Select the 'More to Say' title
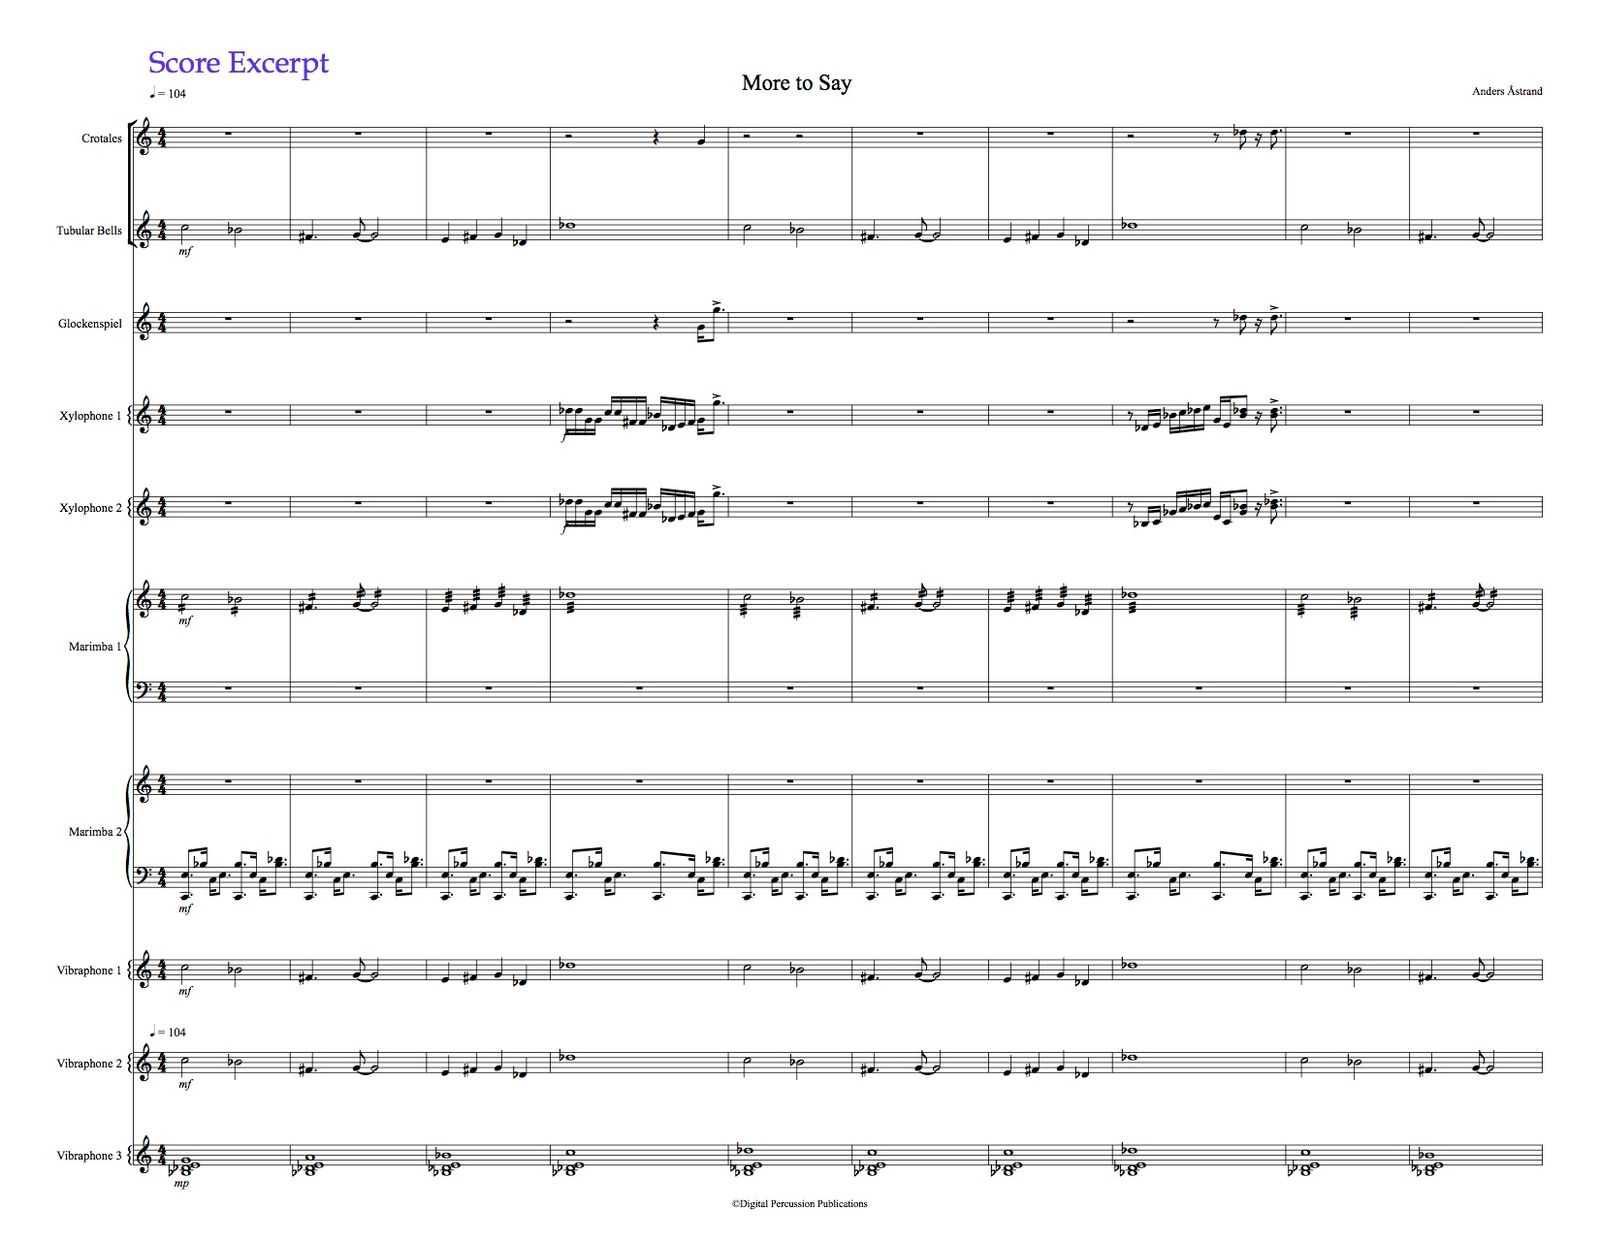 (x=796, y=83)
